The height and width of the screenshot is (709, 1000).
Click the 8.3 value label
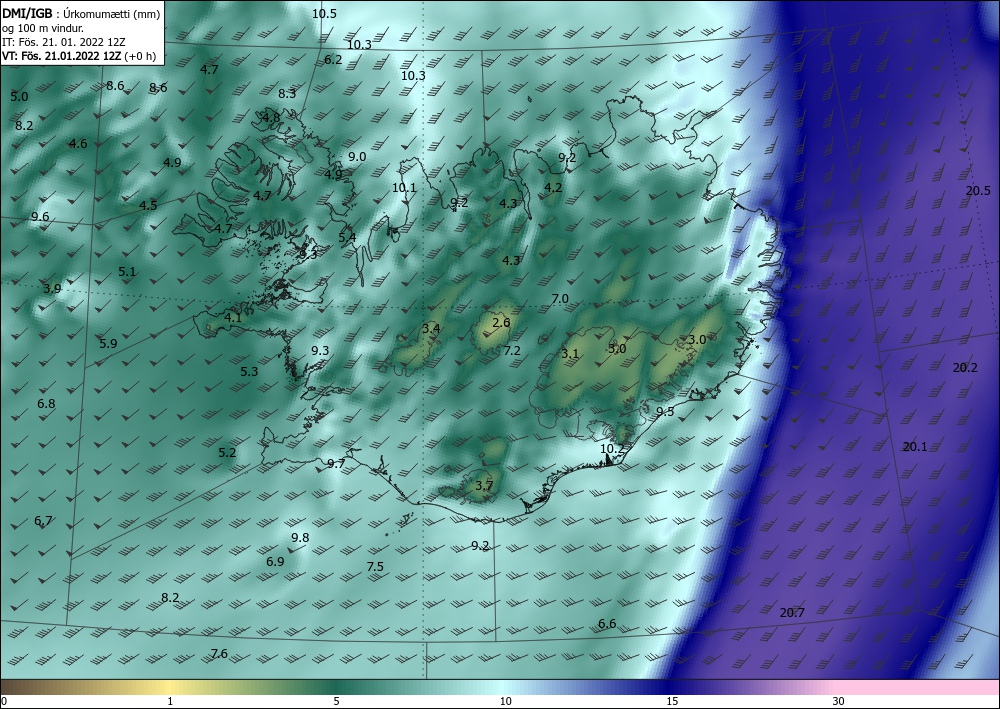point(287,94)
